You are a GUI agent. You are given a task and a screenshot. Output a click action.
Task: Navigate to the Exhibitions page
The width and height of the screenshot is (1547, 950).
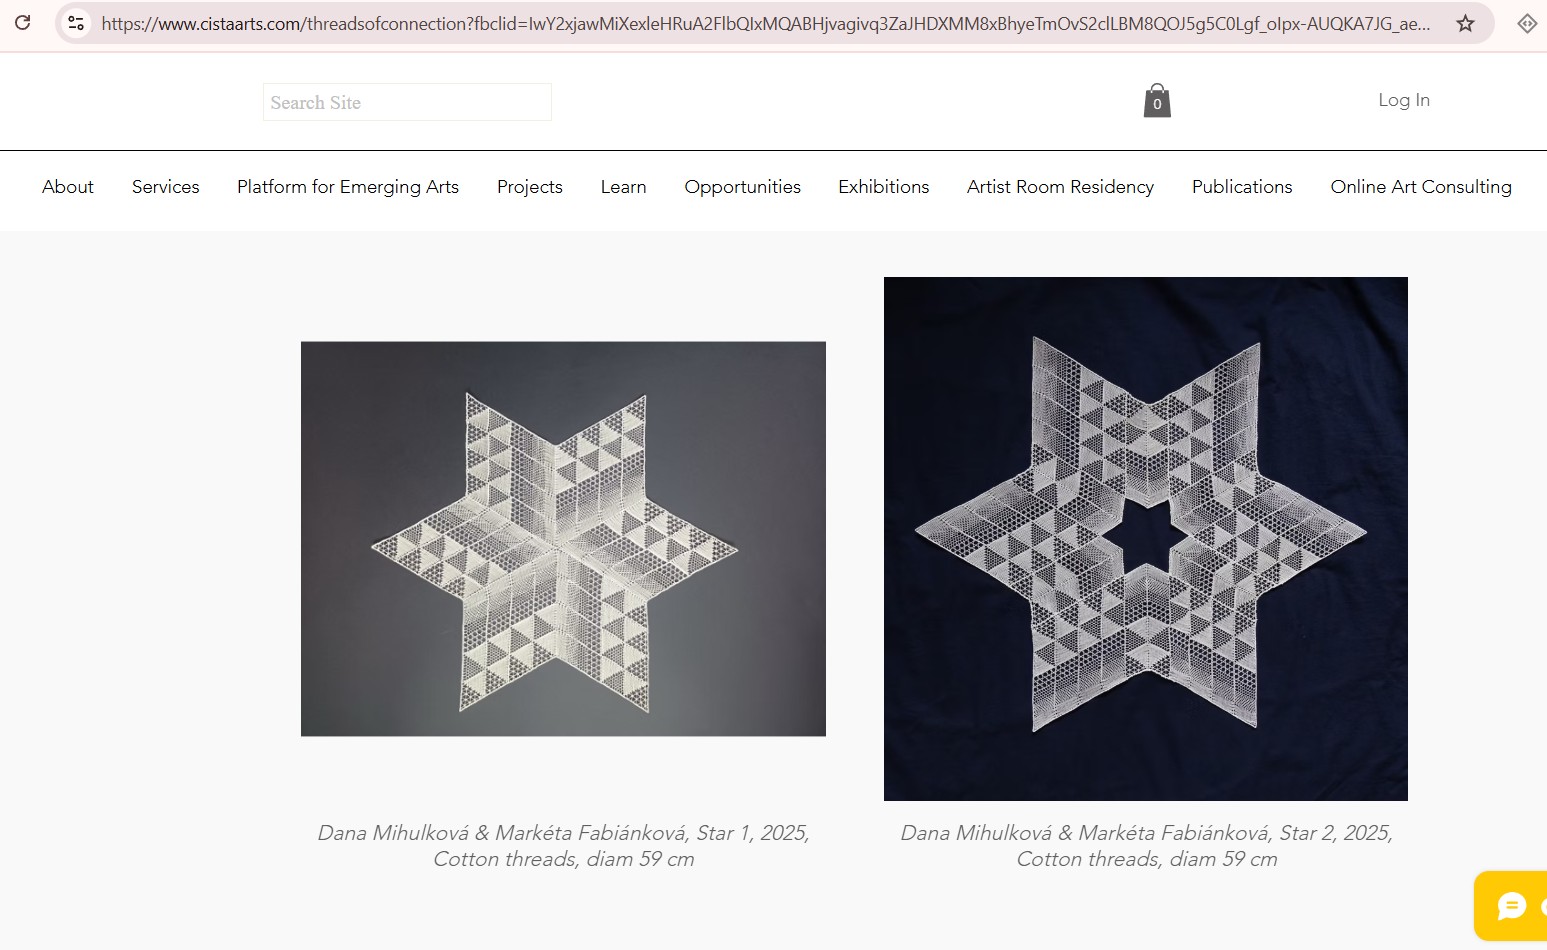[883, 187]
